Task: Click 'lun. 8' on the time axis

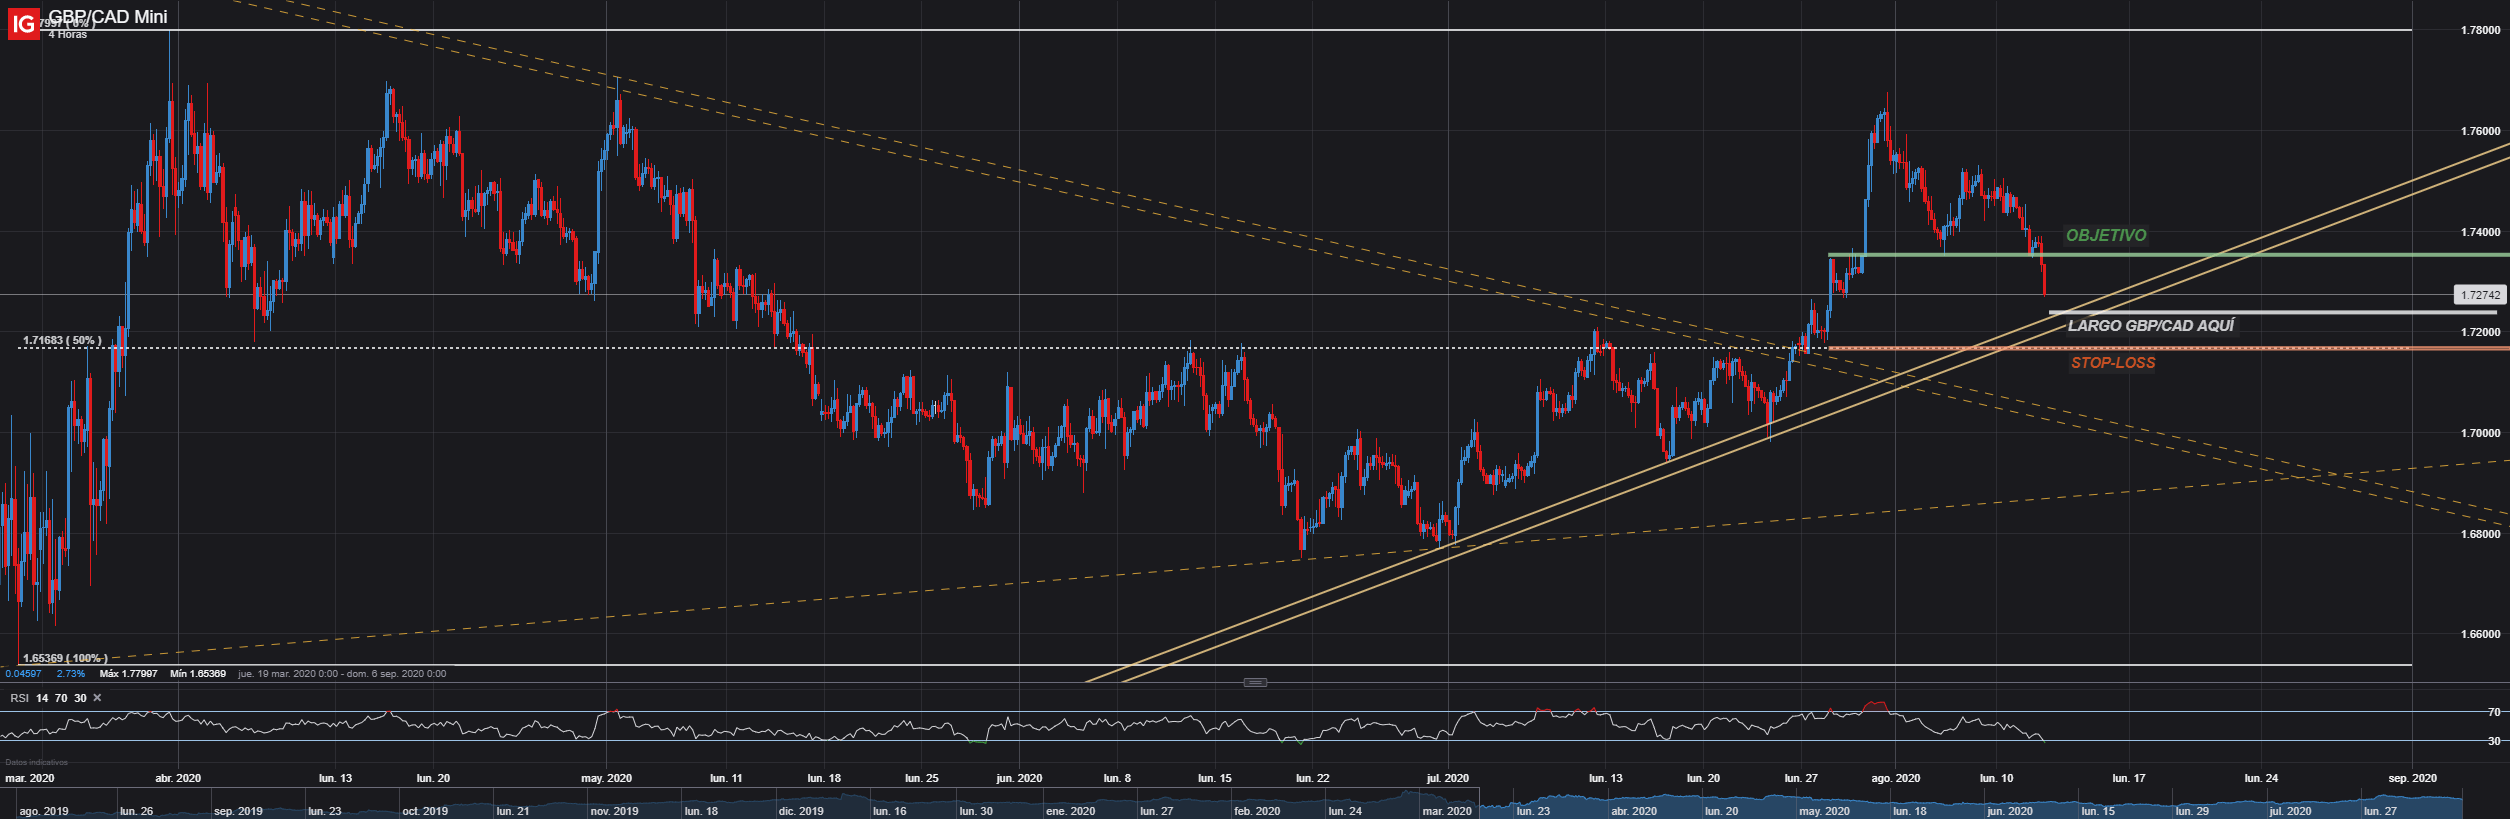Action: pos(1118,778)
